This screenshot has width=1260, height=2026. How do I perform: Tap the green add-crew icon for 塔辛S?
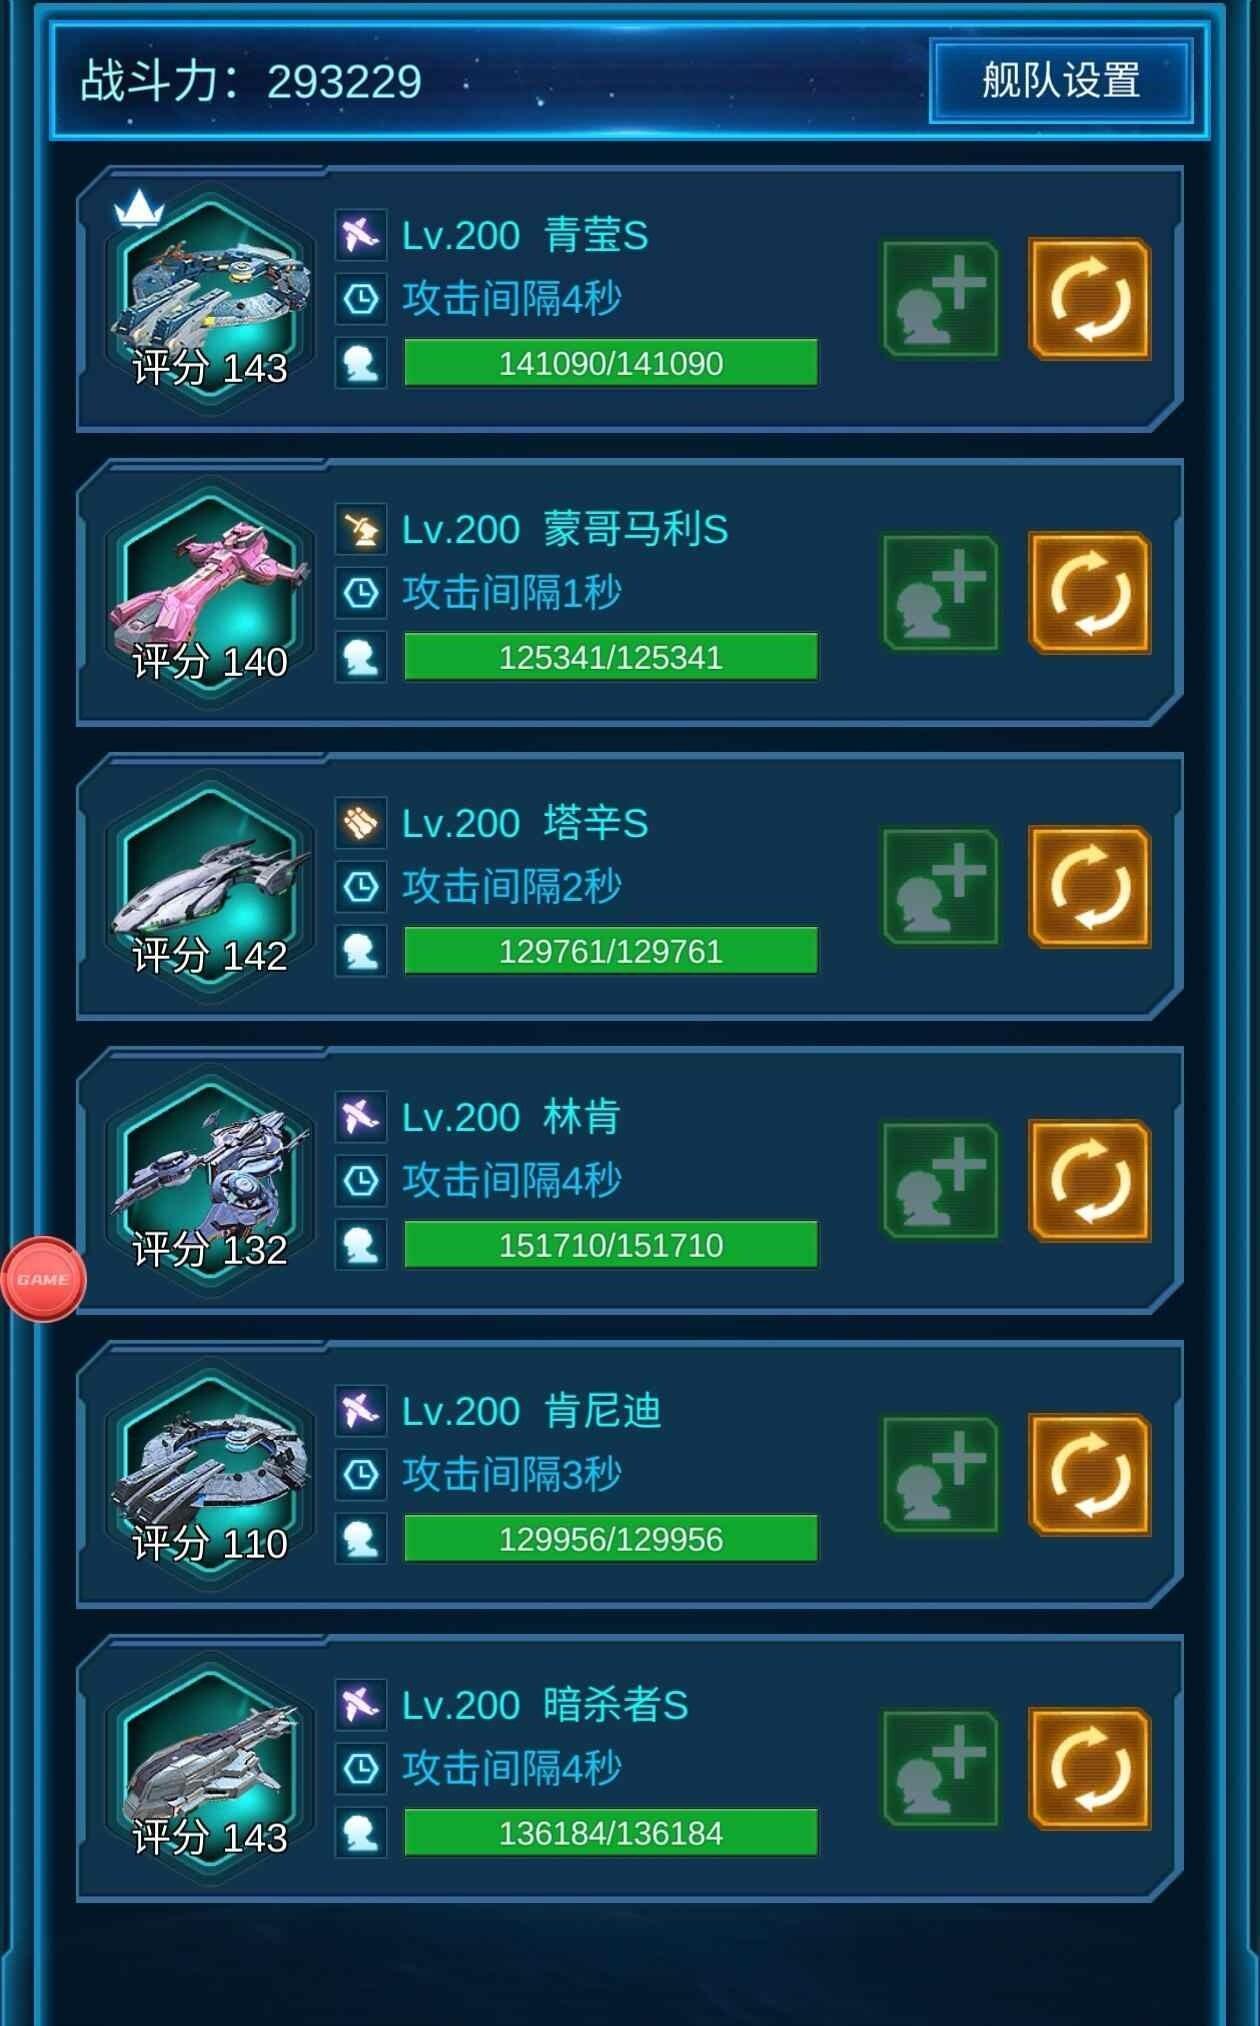pyautogui.click(x=940, y=887)
